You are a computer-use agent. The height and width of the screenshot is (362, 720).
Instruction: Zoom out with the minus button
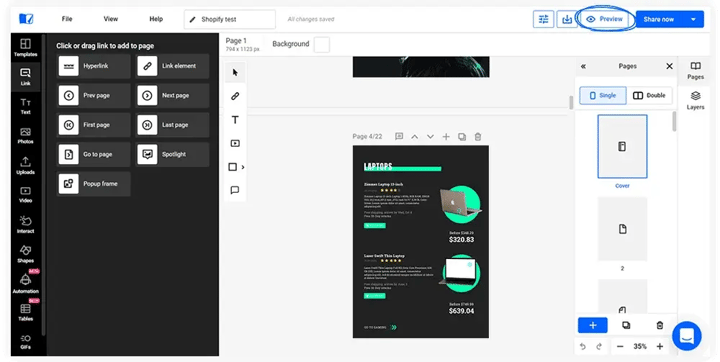coord(620,346)
